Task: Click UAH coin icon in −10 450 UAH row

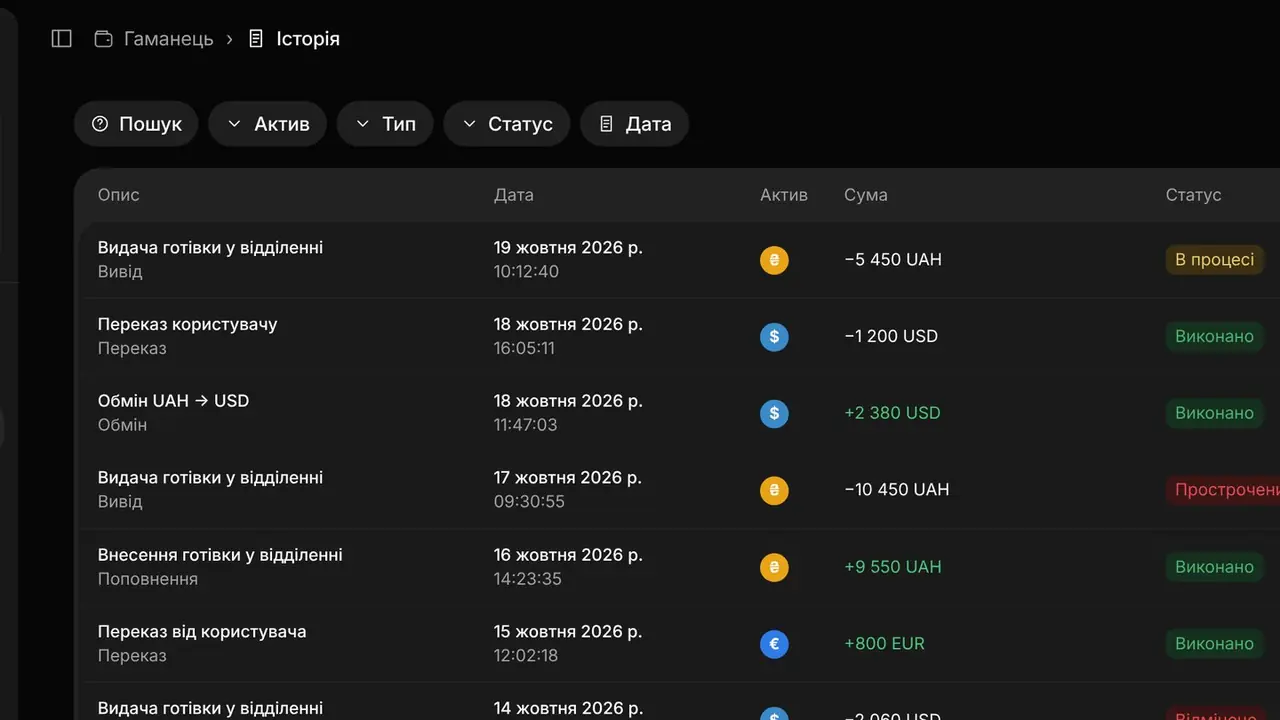Action: pos(774,491)
